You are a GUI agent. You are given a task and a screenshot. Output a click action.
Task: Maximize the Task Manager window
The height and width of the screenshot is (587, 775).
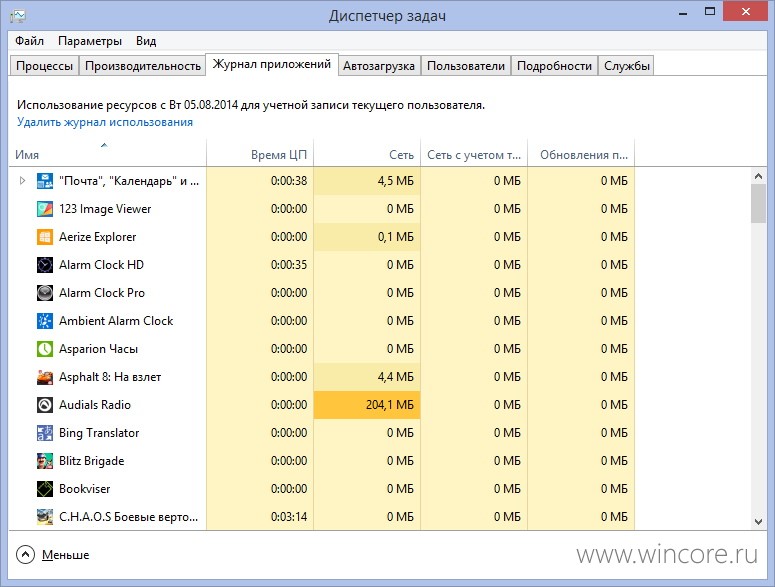[710, 12]
